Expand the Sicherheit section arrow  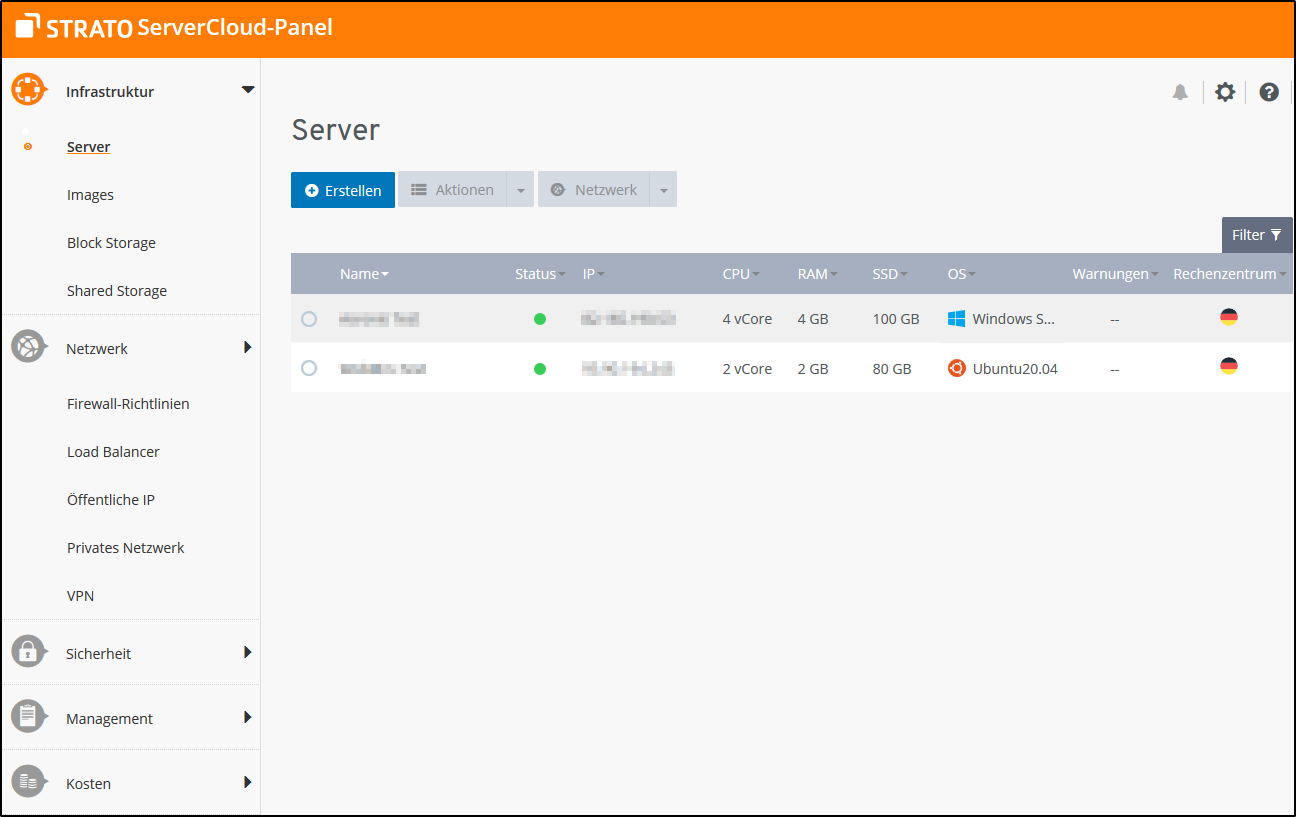coord(248,652)
